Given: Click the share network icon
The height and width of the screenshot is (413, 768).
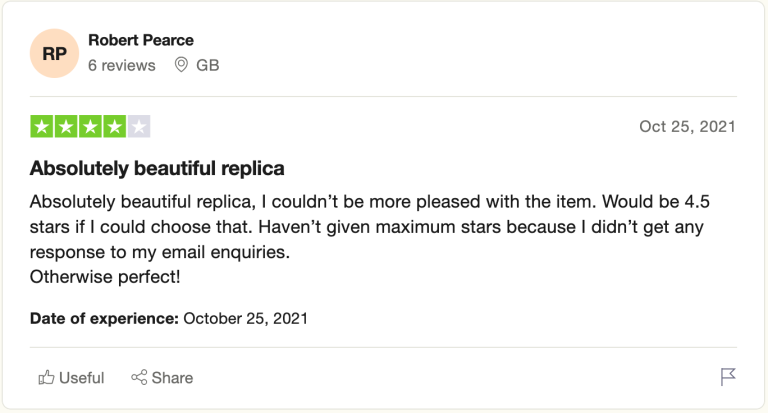Looking at the screenshot, I should [x=139, y=378].
